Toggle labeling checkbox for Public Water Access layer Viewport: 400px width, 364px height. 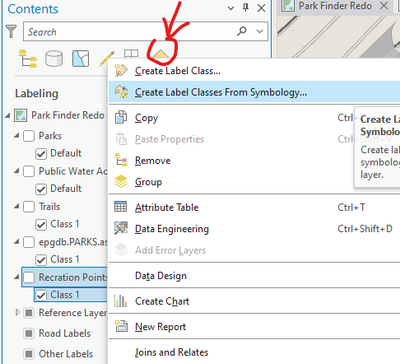click(x=29, y=171)
